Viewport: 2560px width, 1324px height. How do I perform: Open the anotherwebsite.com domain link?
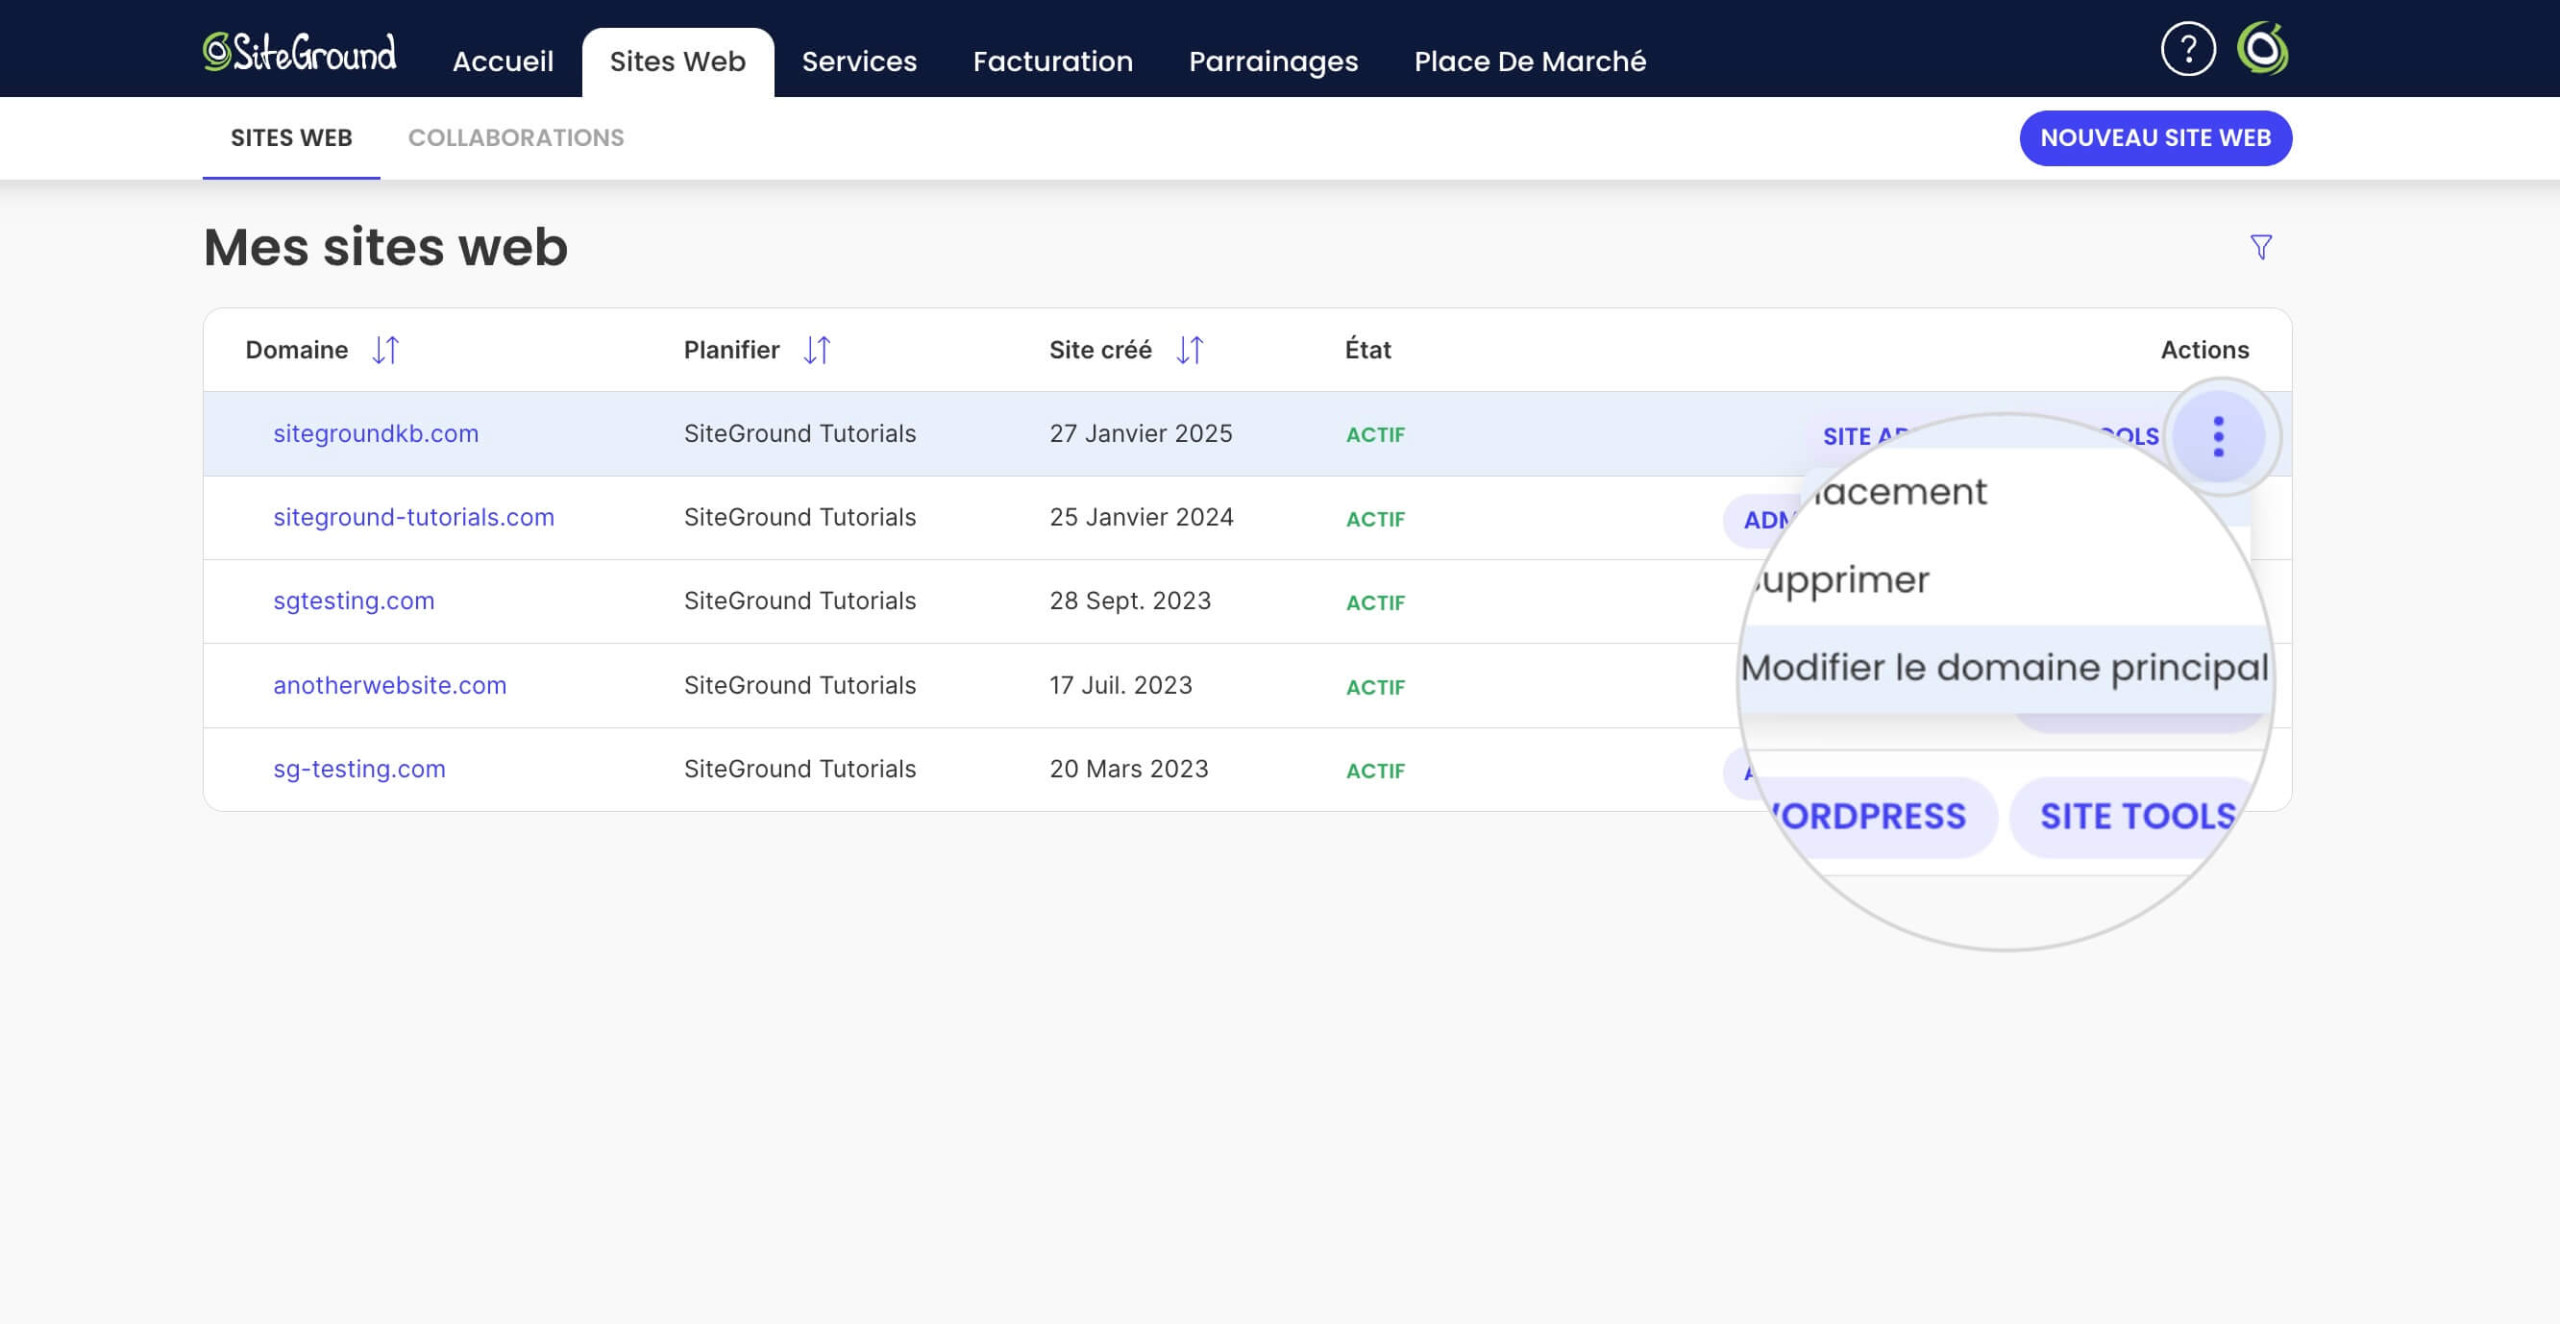pos(390,685)
